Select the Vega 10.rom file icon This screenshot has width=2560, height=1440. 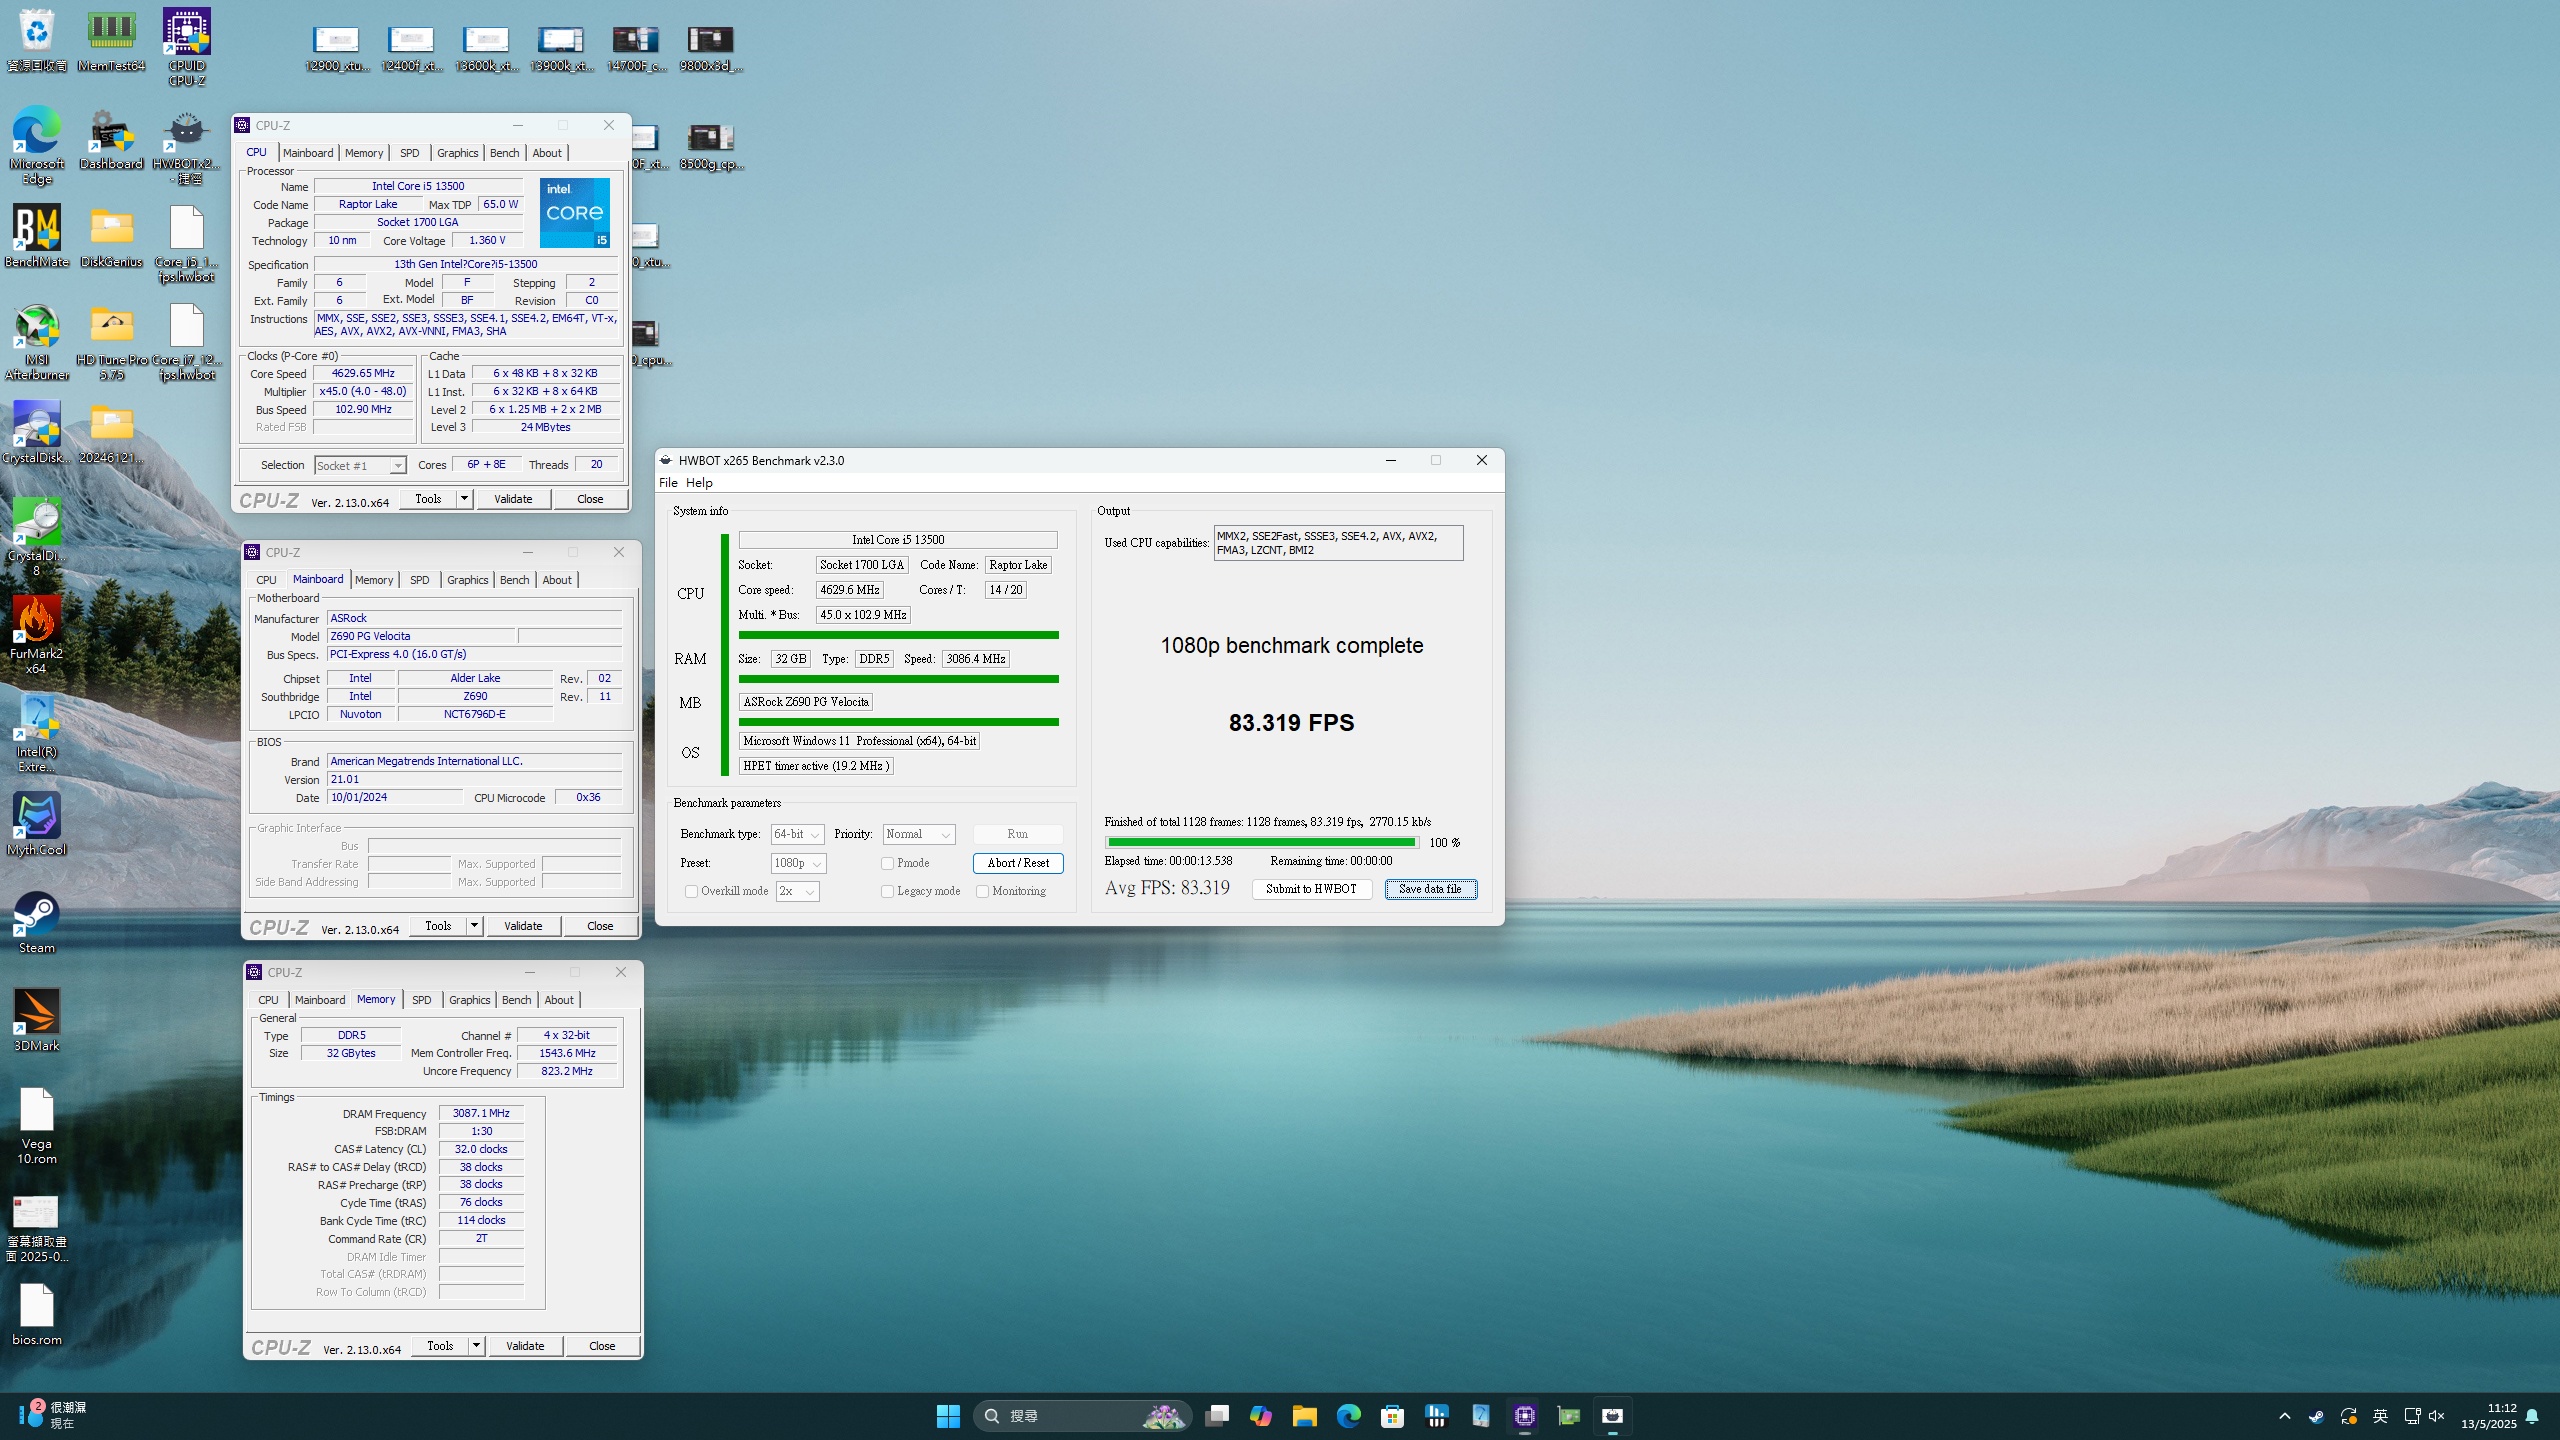37,1125
